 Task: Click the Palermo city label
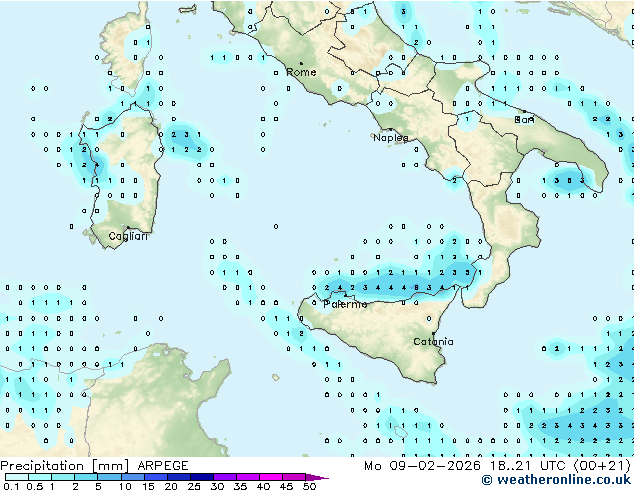(345, 304)
